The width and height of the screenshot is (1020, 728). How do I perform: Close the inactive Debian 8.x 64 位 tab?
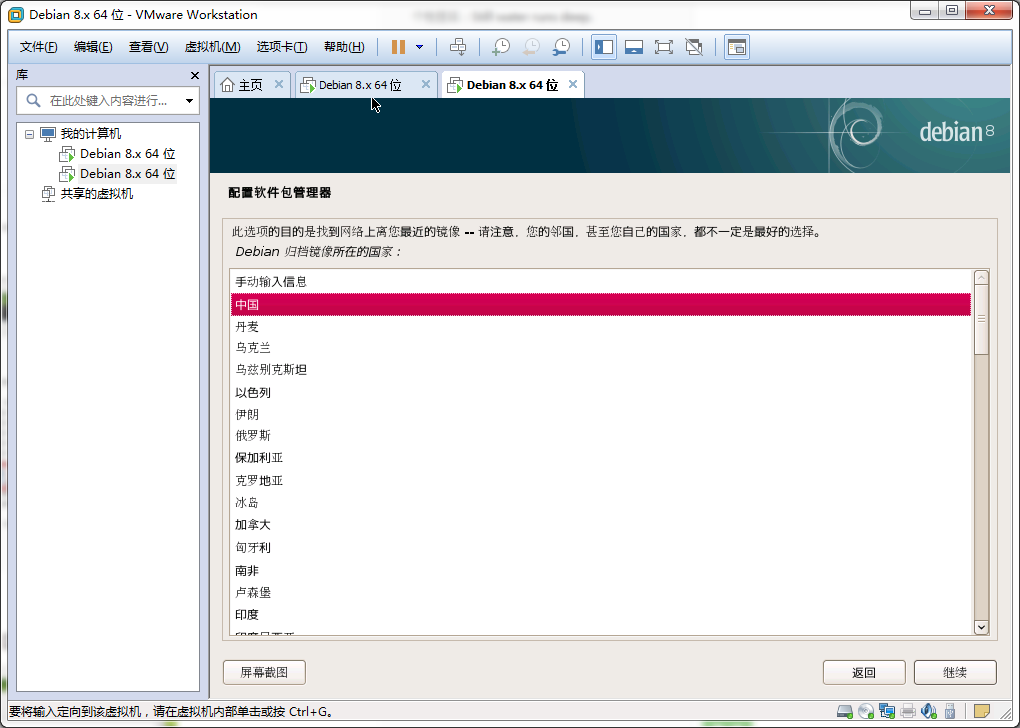(425, 84)
